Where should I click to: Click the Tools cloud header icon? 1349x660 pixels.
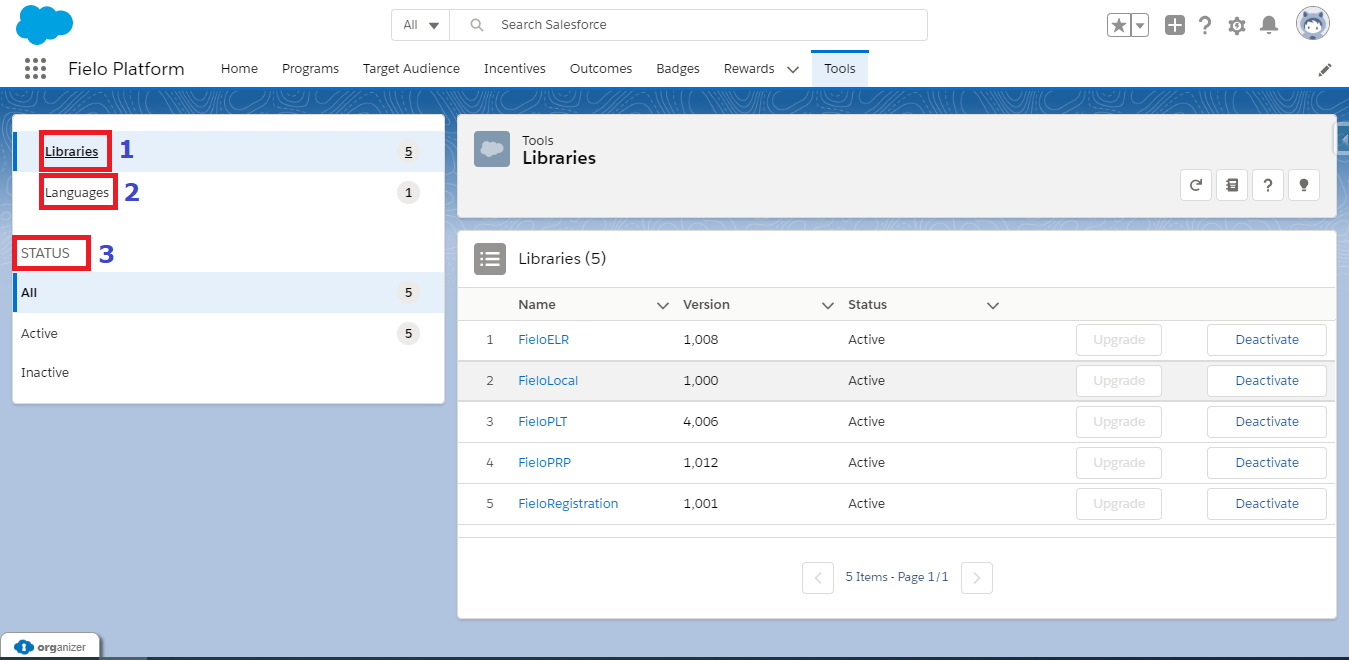492,149
